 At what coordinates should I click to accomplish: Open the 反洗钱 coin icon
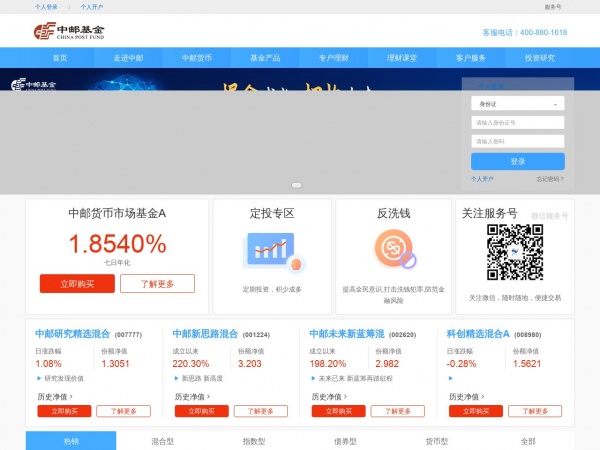click(x=395, y=248)
